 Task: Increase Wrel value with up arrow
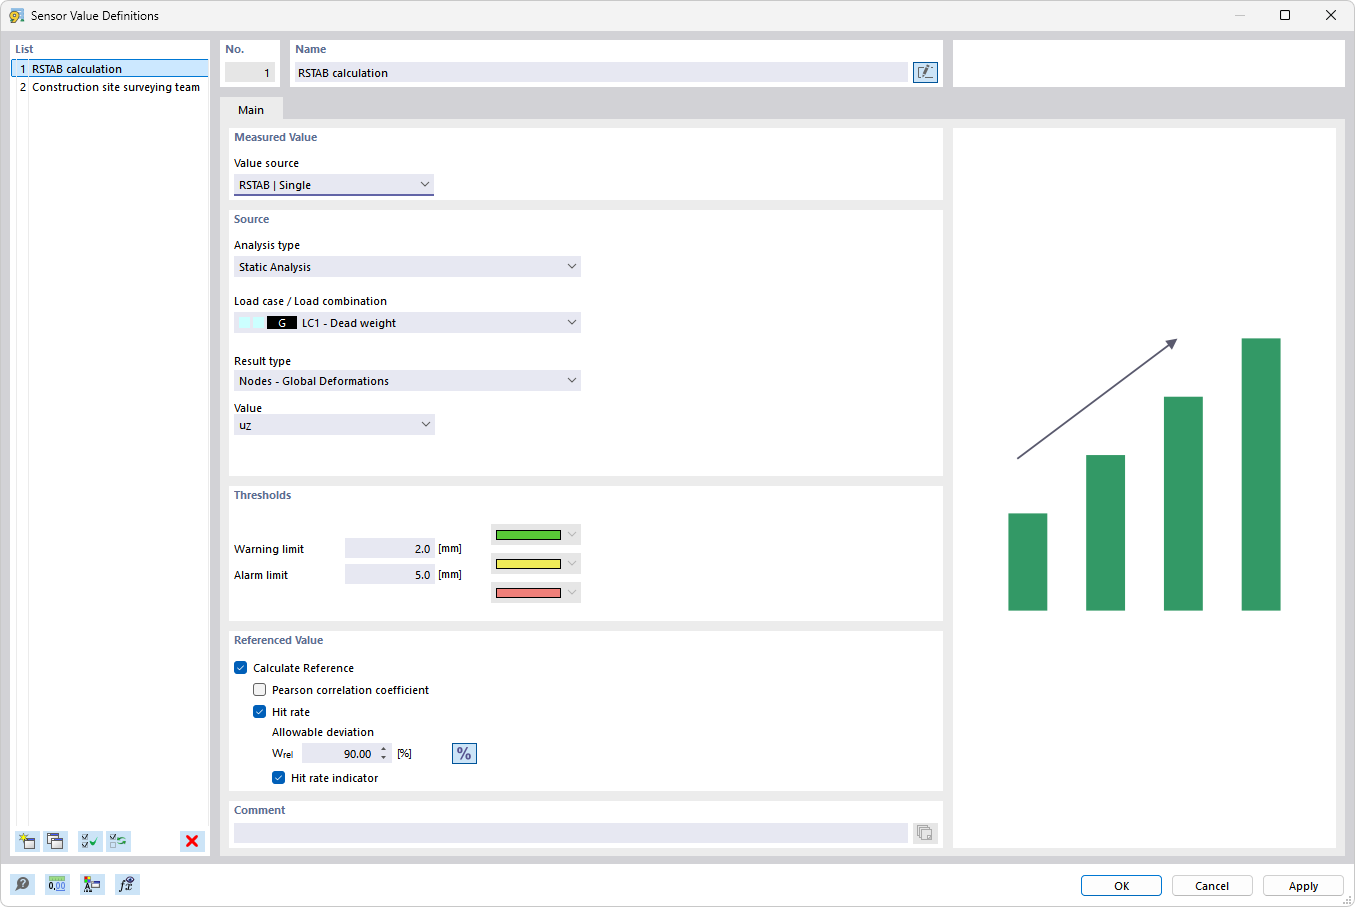[384, 750]
